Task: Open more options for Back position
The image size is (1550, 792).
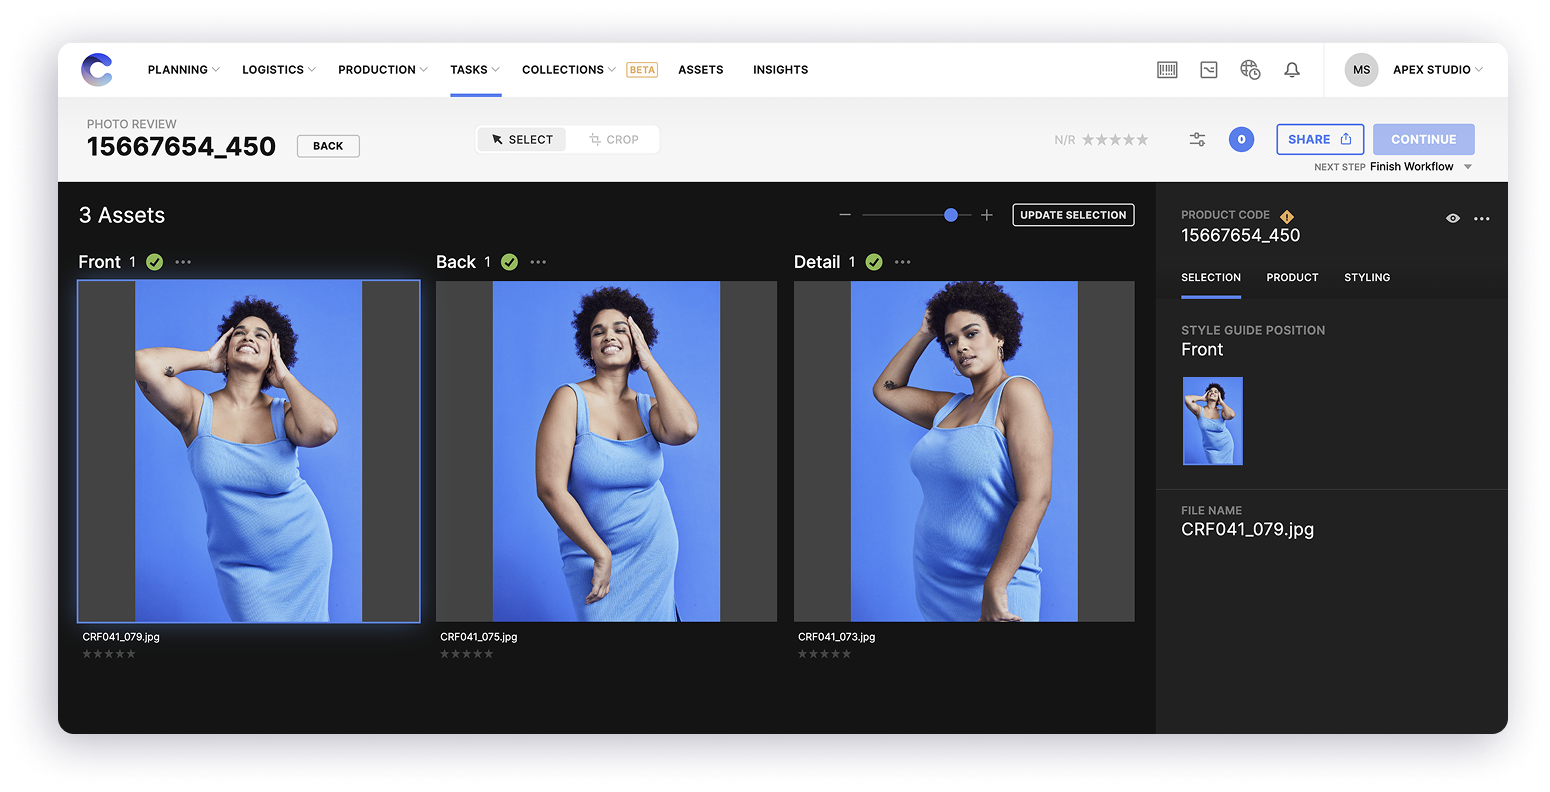Action: coord(538,262)
